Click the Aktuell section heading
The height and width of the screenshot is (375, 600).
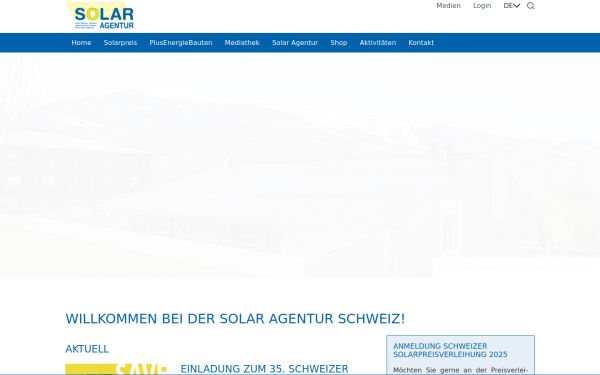(87, 349)
